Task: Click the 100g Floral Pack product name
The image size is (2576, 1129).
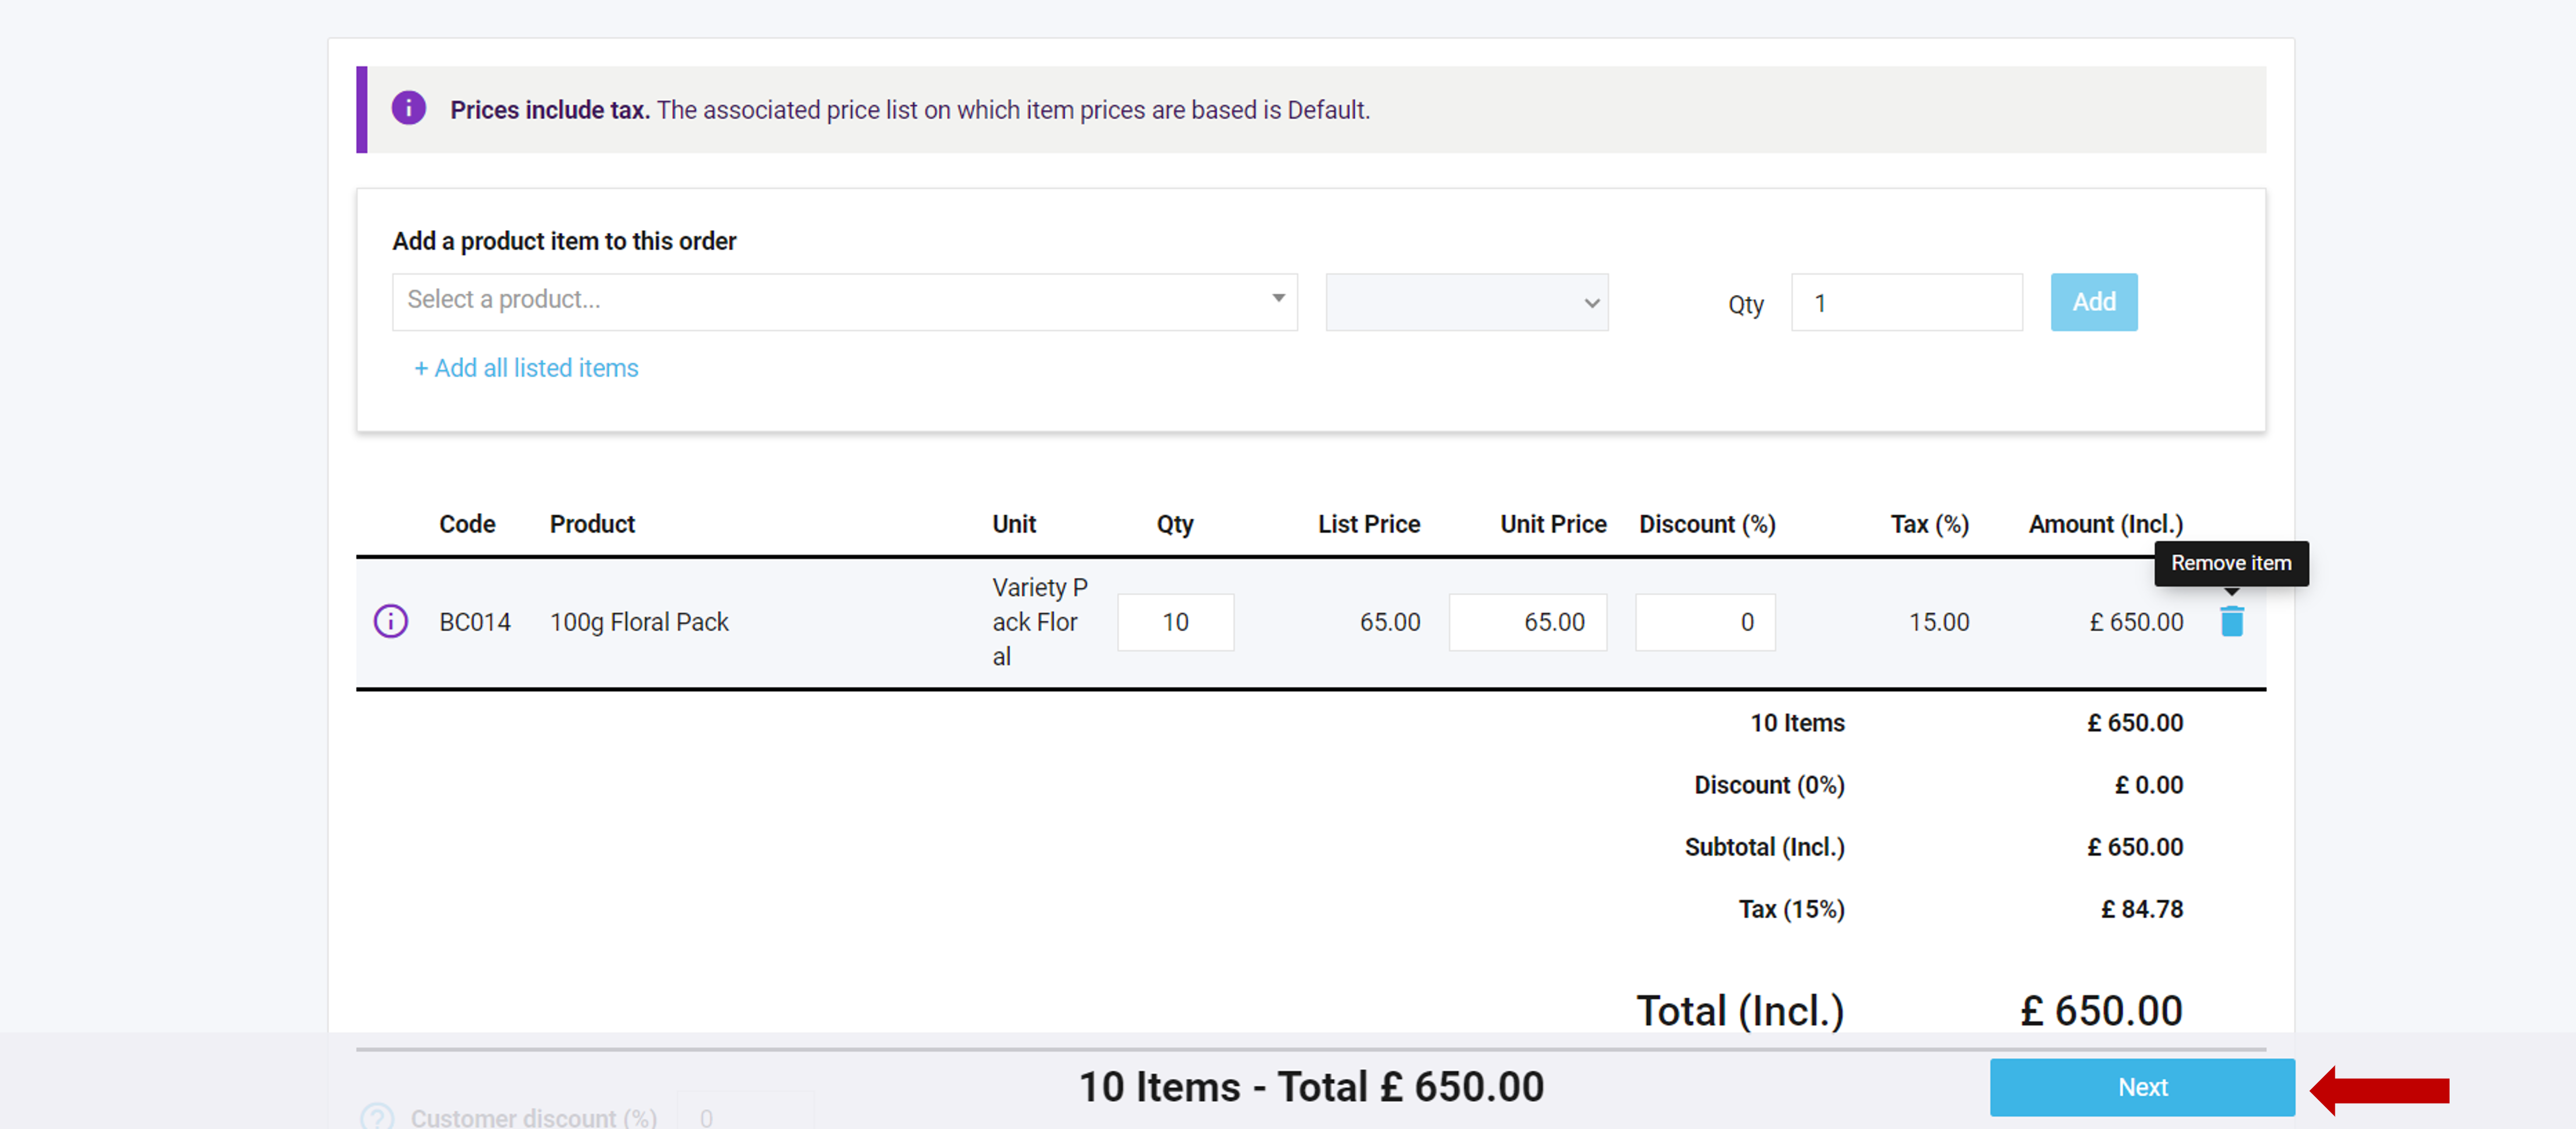Action: [x=639, y=622]
